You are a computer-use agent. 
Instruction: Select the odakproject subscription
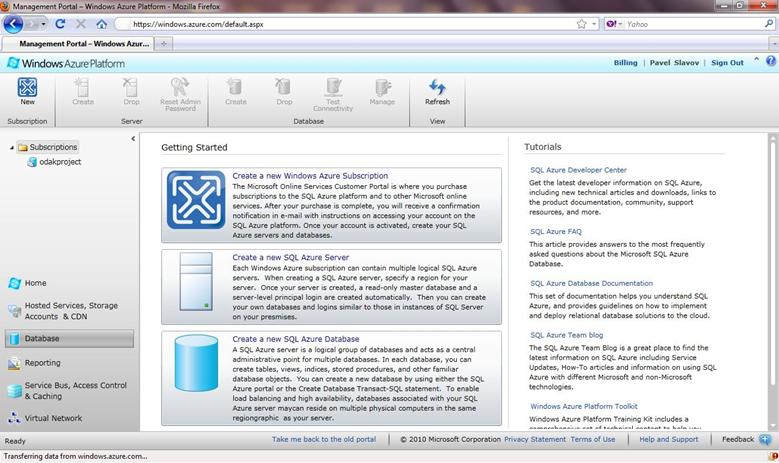(55, 162)
